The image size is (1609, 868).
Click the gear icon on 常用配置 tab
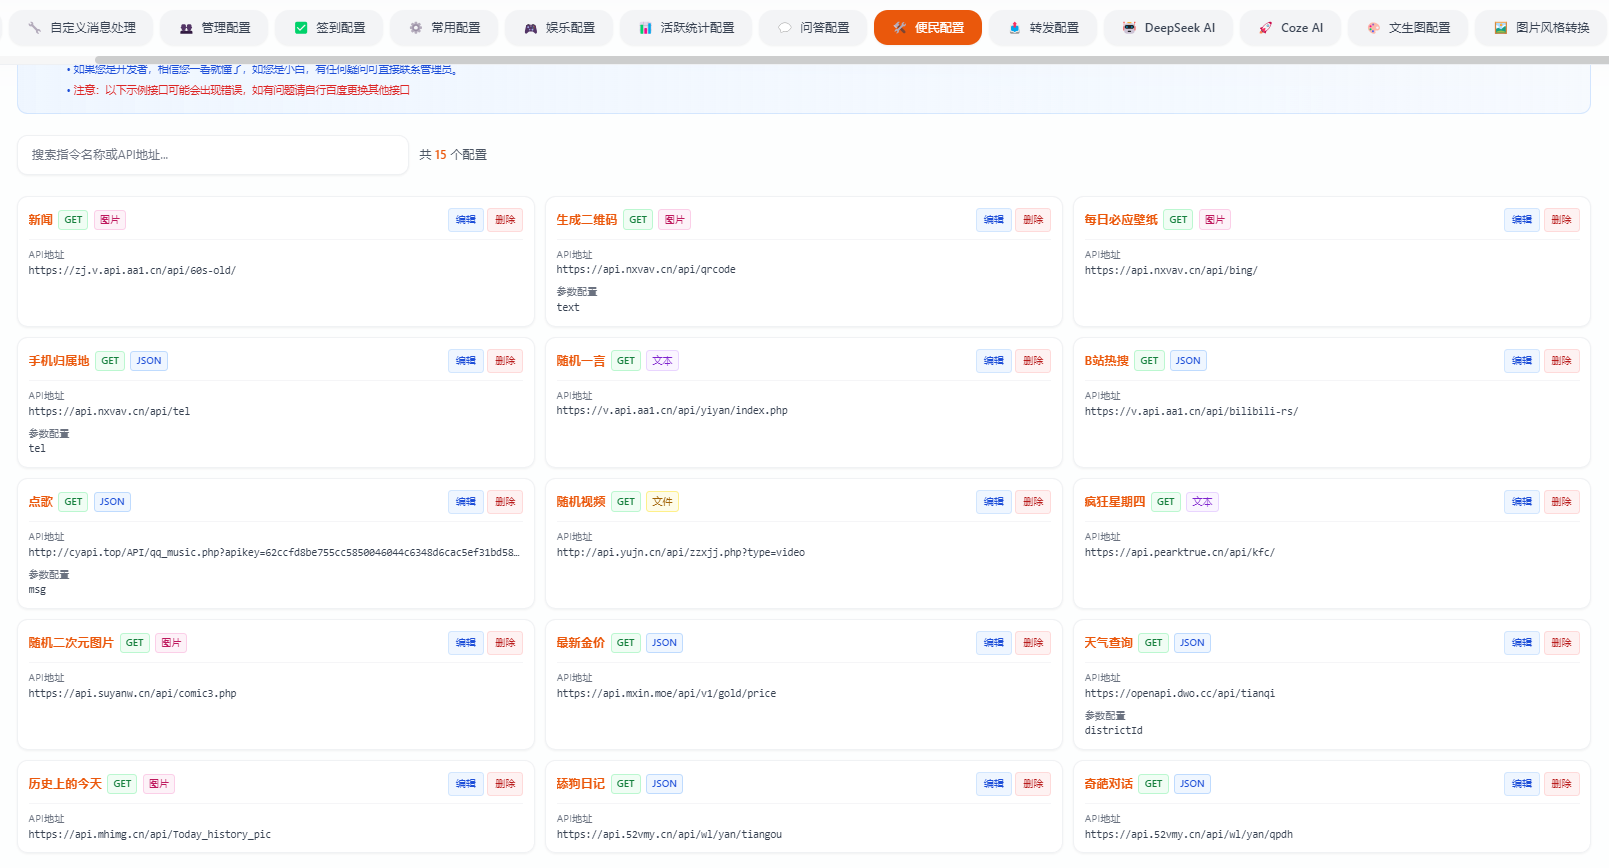pyautogui.click(x=416, y=28)
